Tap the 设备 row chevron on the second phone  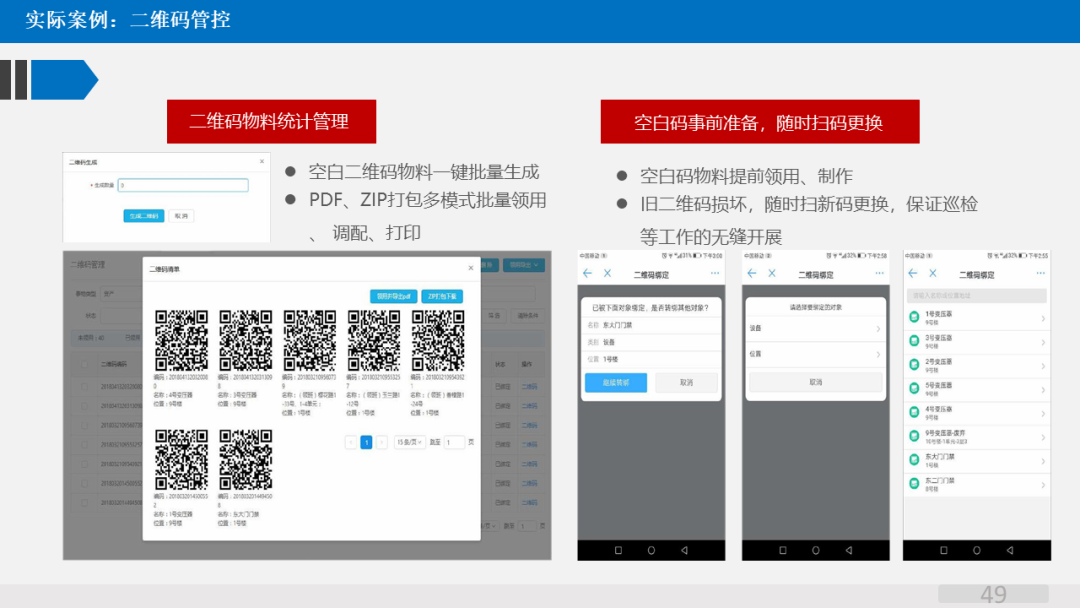(878, 328)
